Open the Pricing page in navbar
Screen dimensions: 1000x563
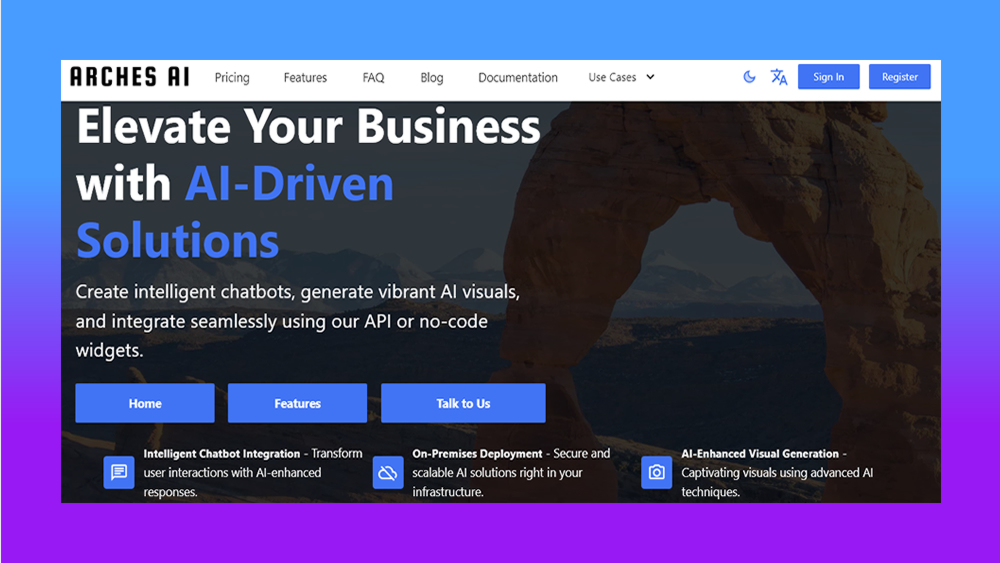coord(232,77)
